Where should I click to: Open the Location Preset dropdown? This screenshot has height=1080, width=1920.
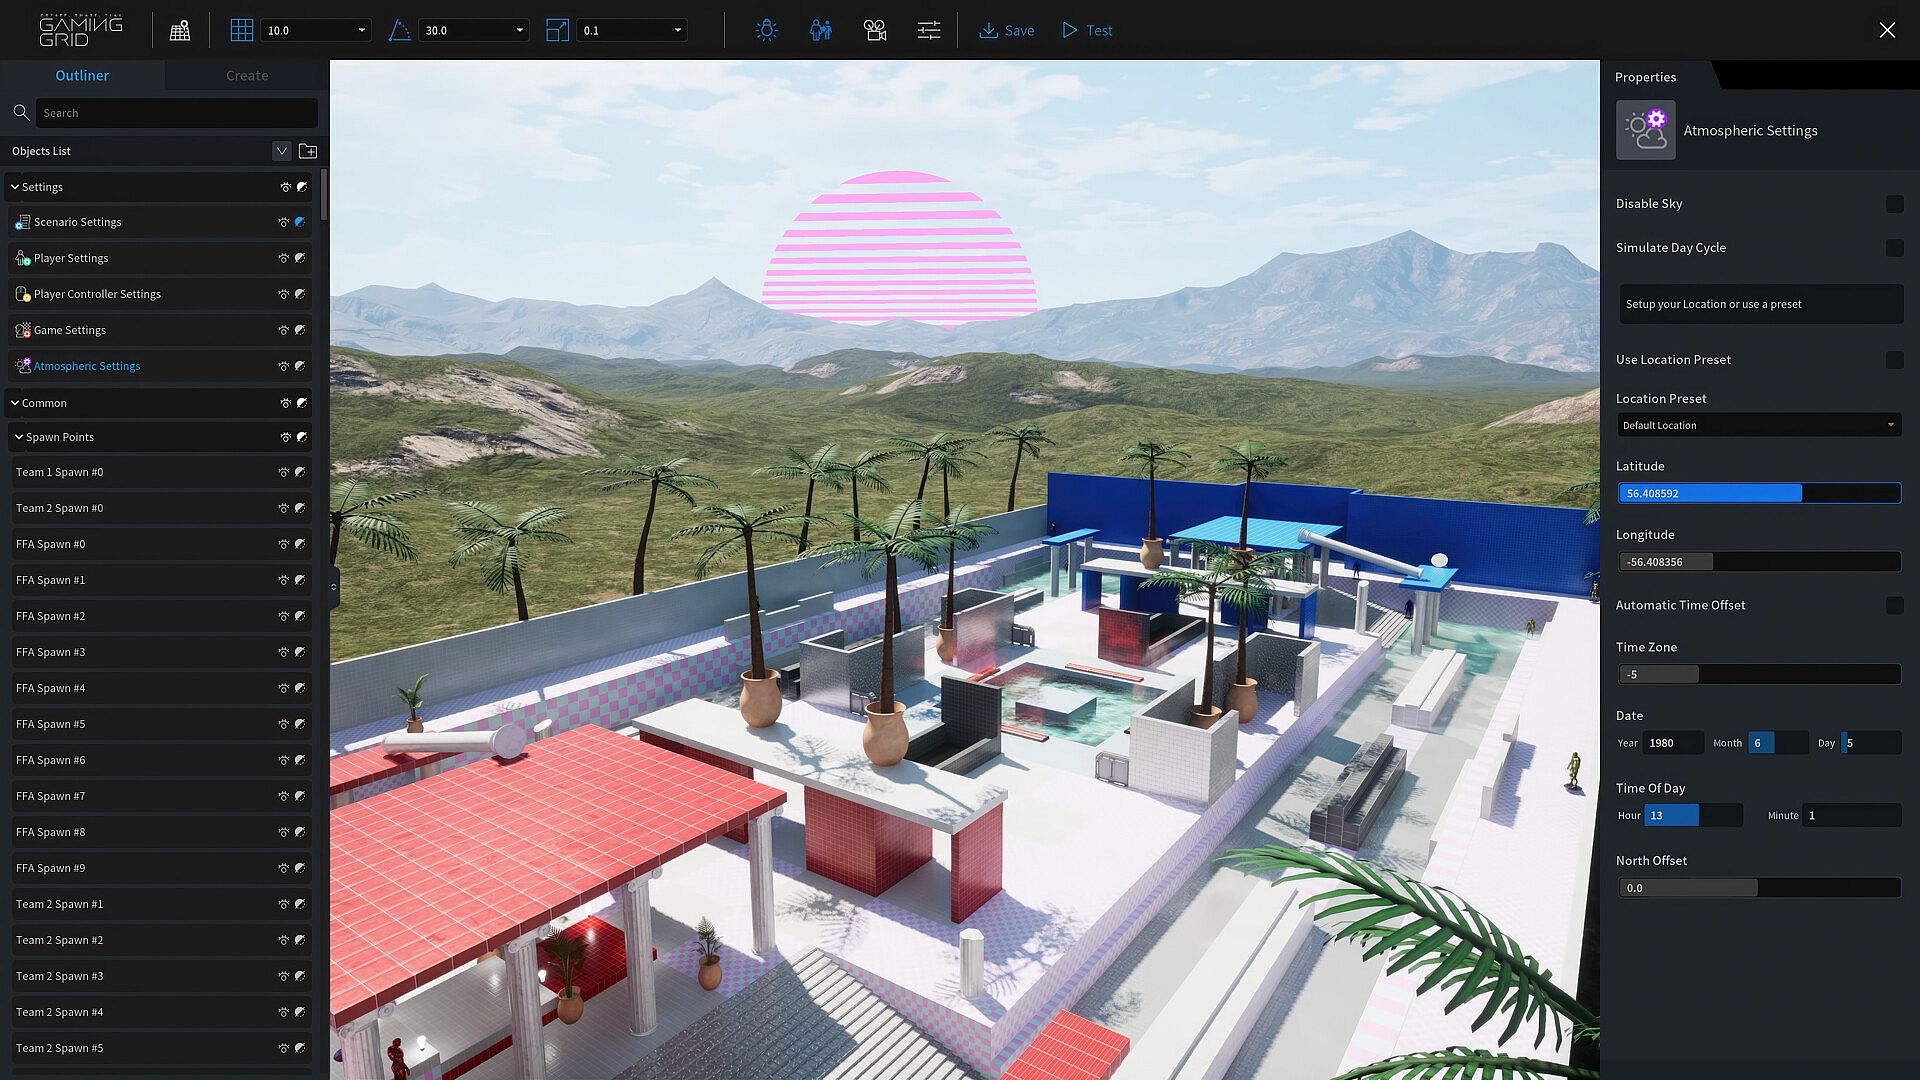pos(1759,425)
